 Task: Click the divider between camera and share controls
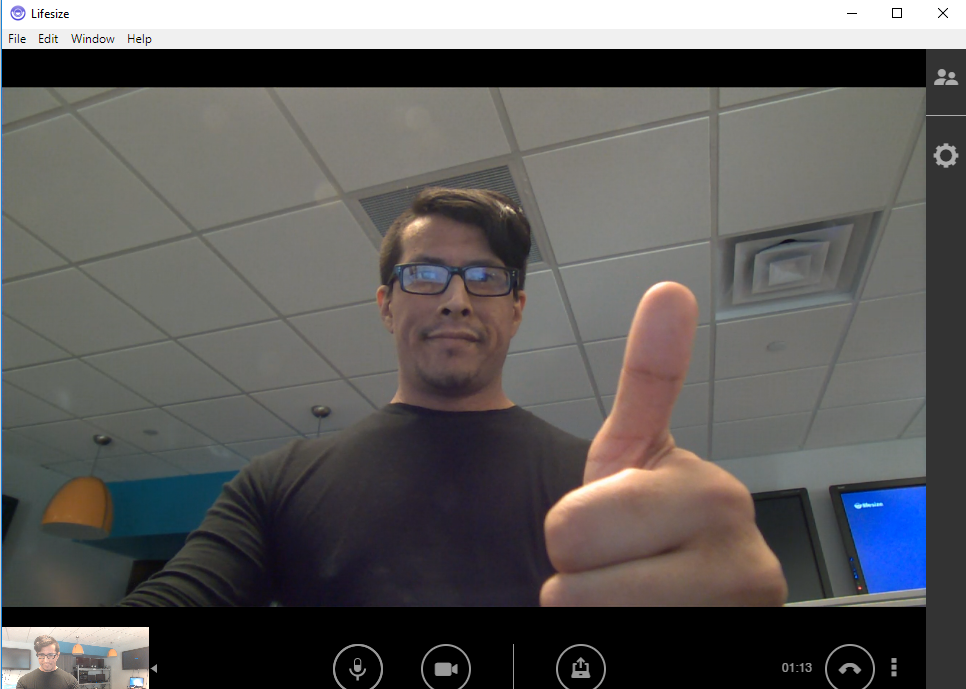(x=513, y=667)
